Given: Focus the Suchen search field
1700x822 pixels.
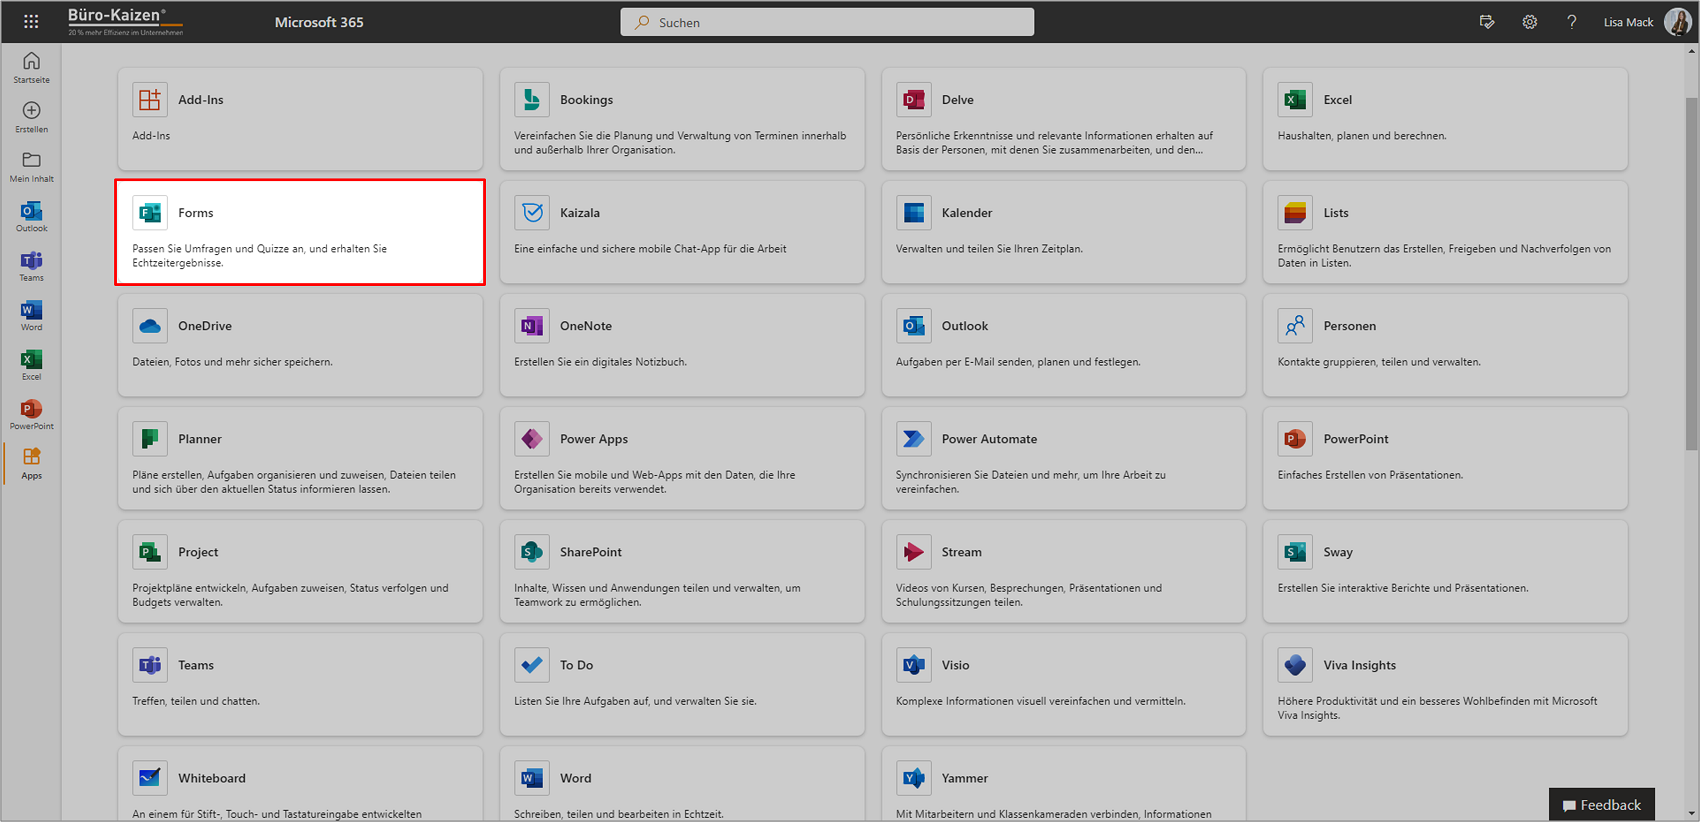Looking at the screenshot, I should [x=827, y=22].
